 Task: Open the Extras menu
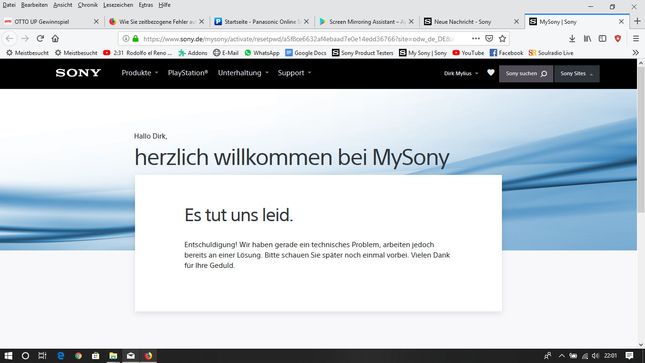click(146, 5)
